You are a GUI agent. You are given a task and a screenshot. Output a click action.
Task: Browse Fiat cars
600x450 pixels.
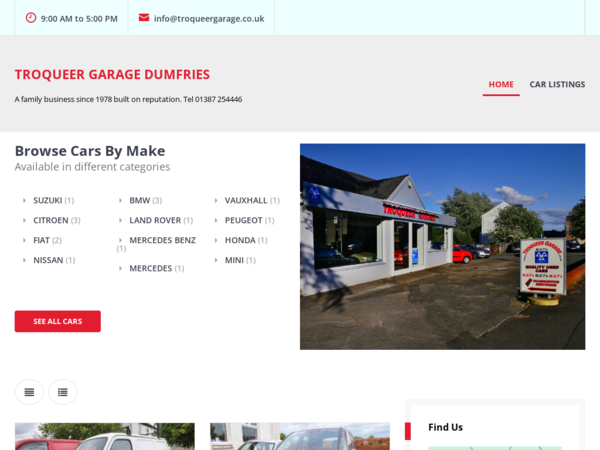click(x=41, y=240)
